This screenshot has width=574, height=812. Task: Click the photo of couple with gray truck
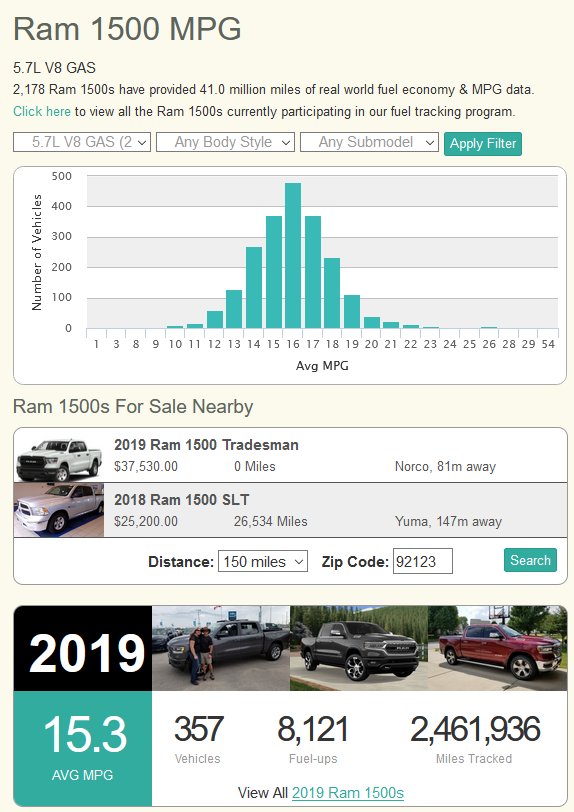point(221,648)
